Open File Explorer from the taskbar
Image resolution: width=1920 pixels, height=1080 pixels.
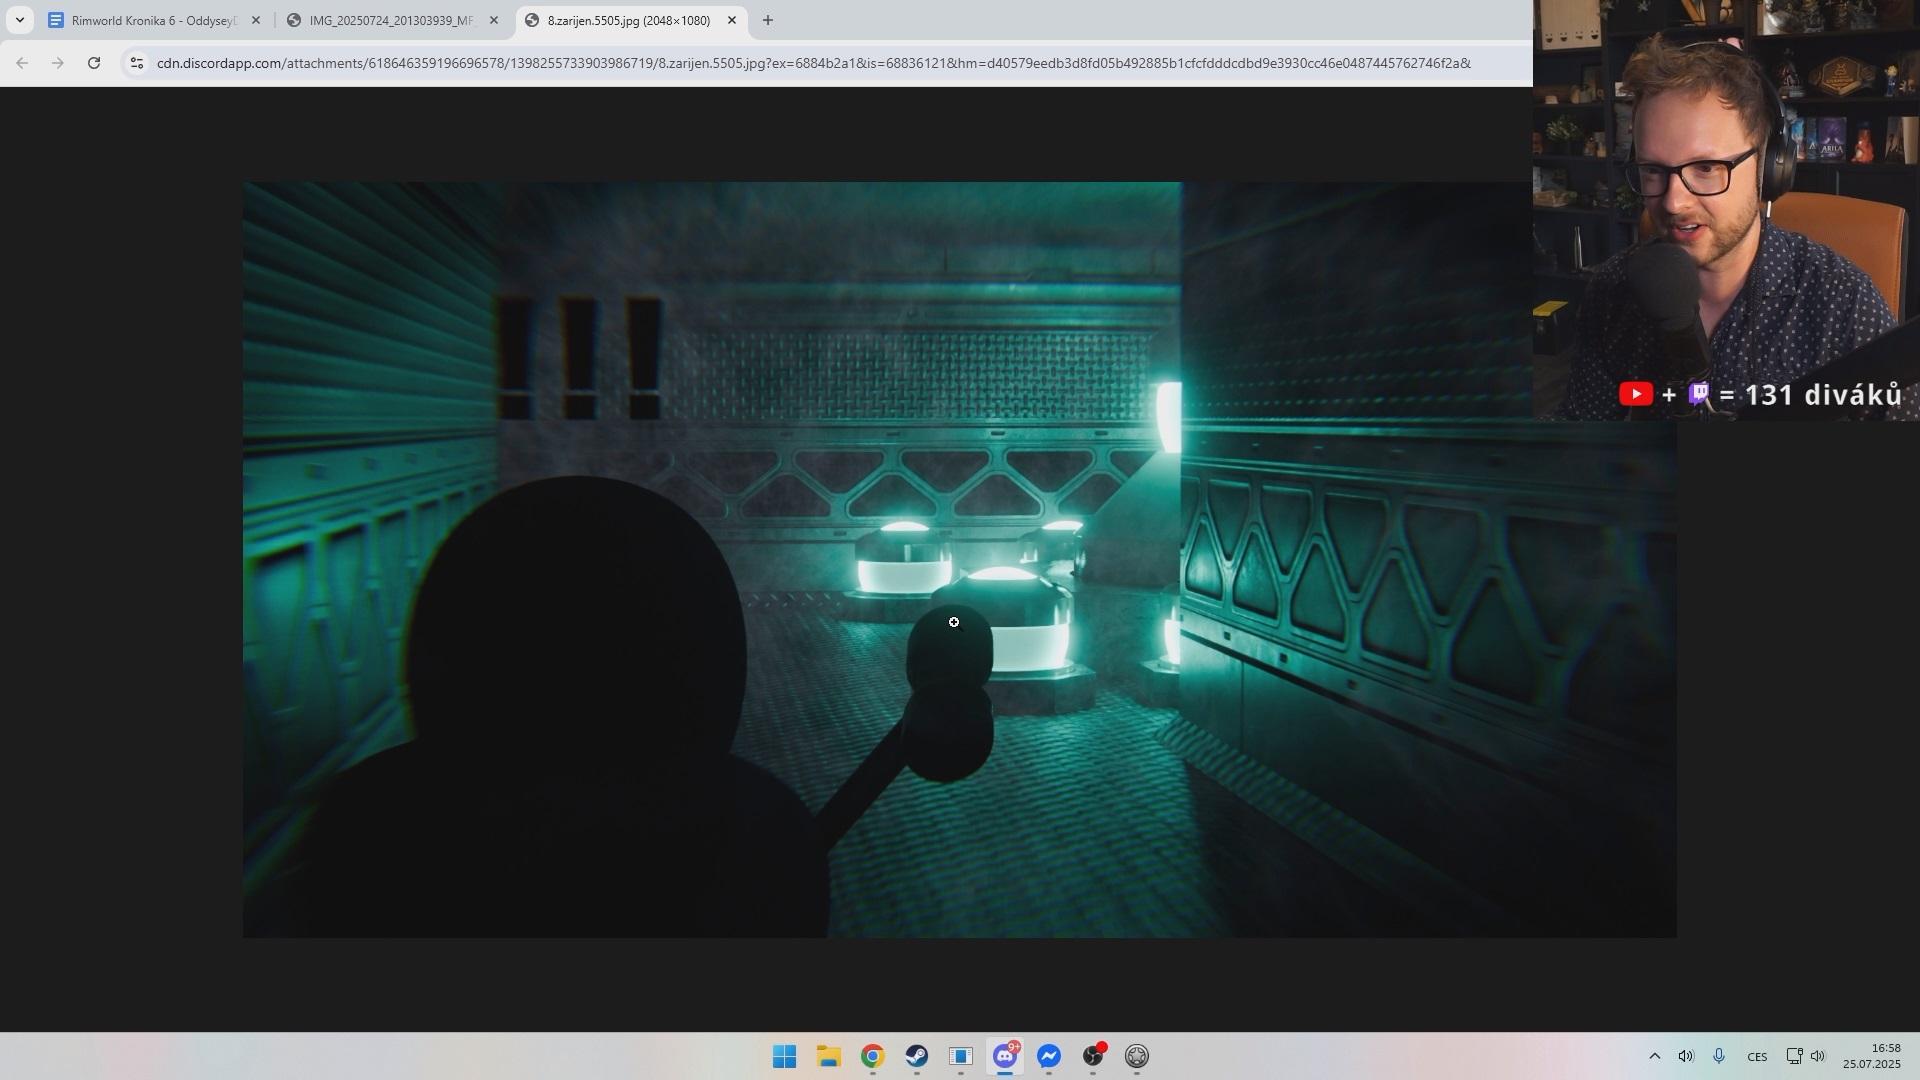829,1056
